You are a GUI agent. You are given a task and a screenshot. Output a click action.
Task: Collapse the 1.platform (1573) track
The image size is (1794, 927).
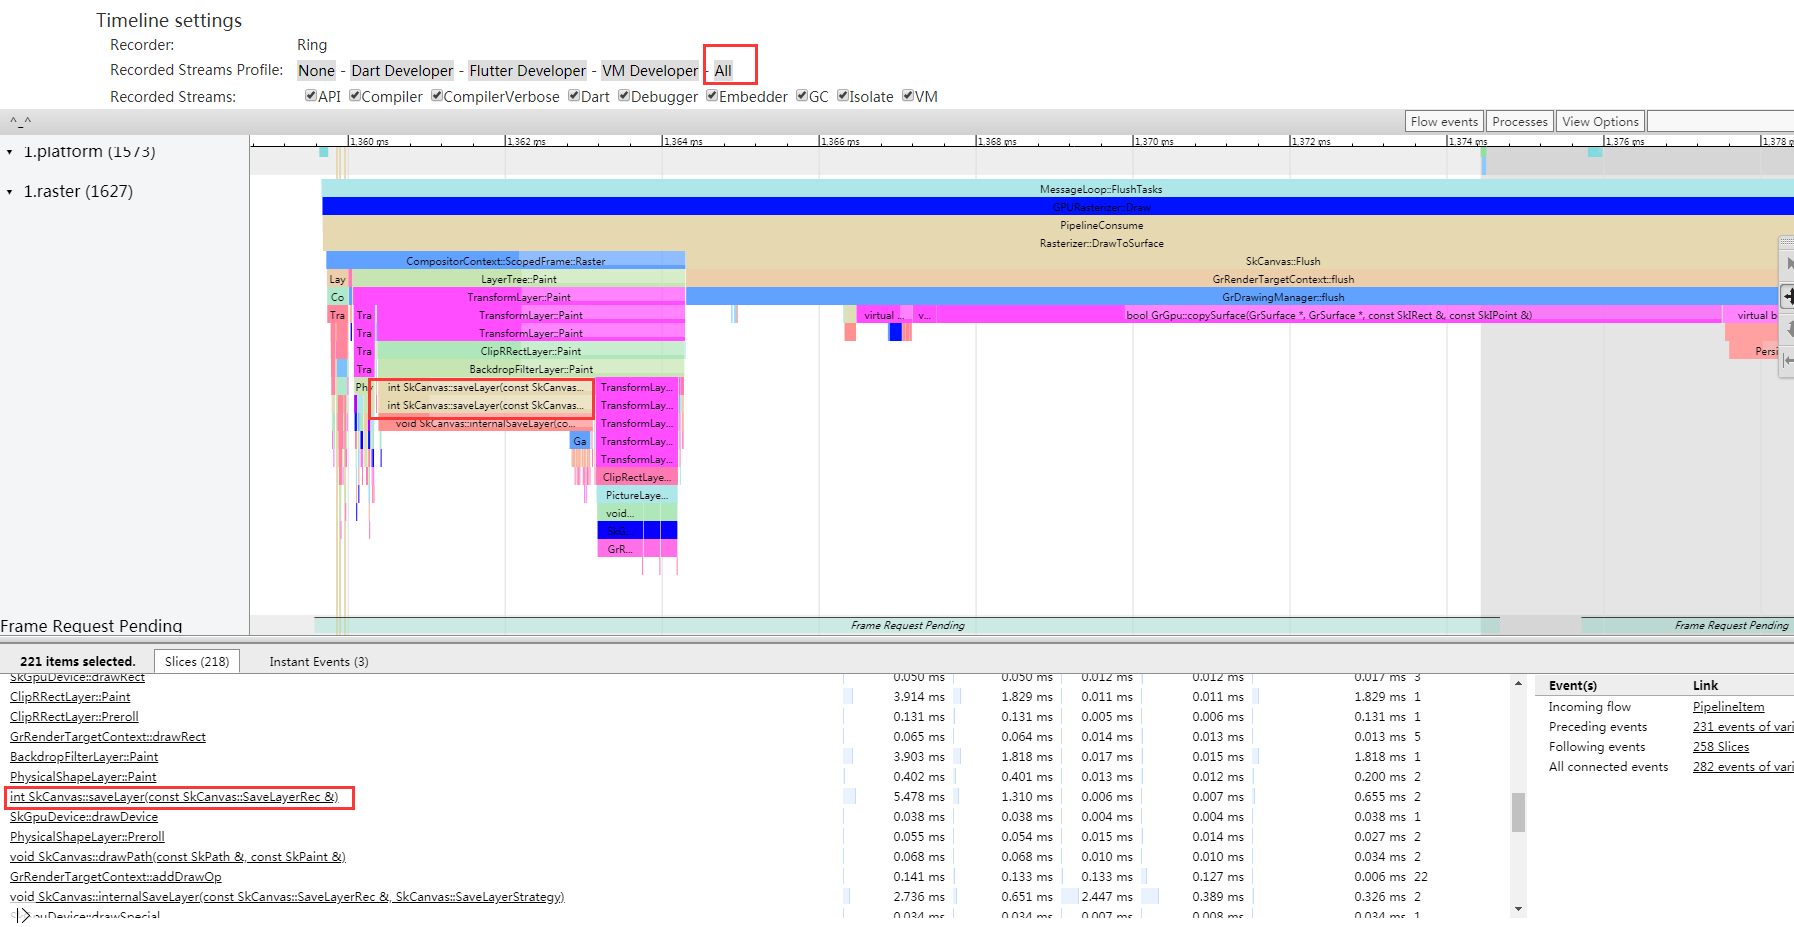pyautogui.click(x=10, y=152)
